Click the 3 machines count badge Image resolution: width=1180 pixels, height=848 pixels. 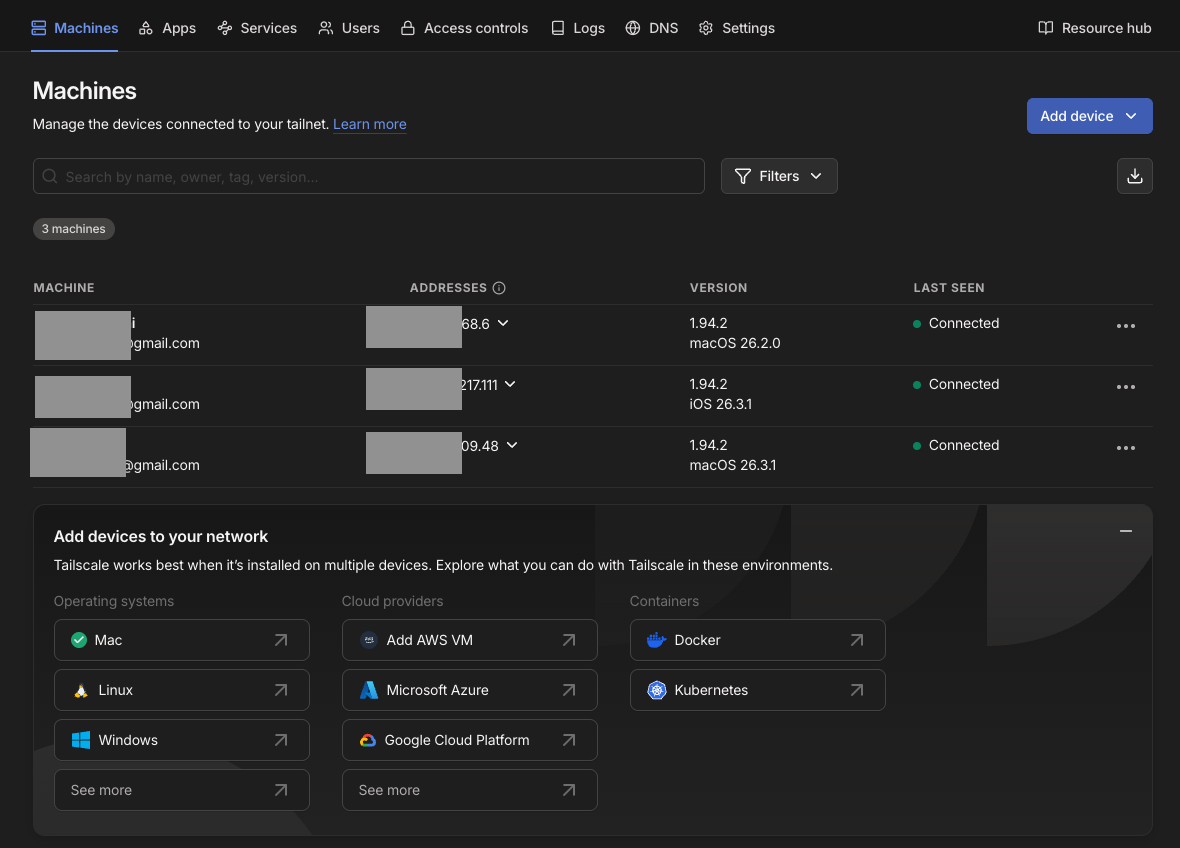(x=74, y=229)
